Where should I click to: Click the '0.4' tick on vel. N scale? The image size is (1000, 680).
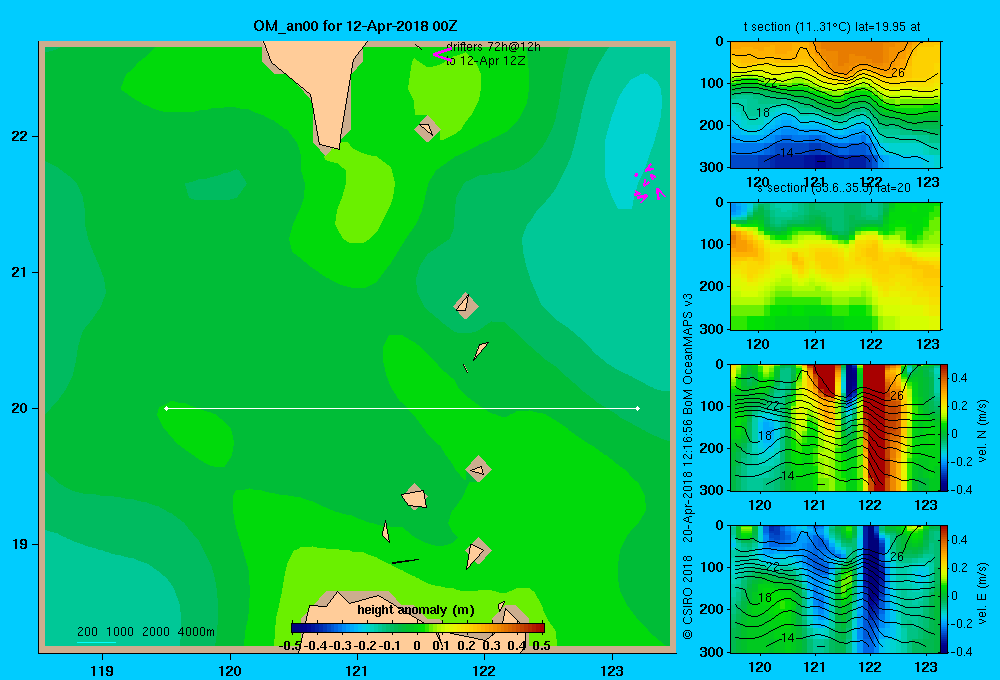[x=959, y=378]
